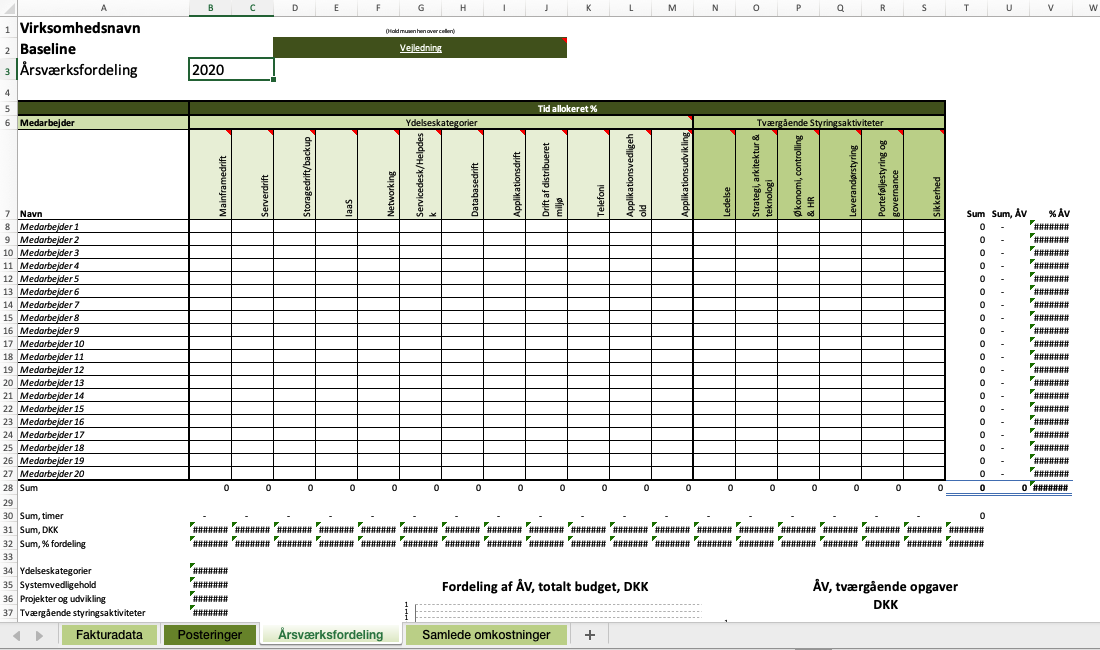Select the 'Tid allokeret %' header bar
Screen dimensions: 1100x650
click(x=566, y=109)
